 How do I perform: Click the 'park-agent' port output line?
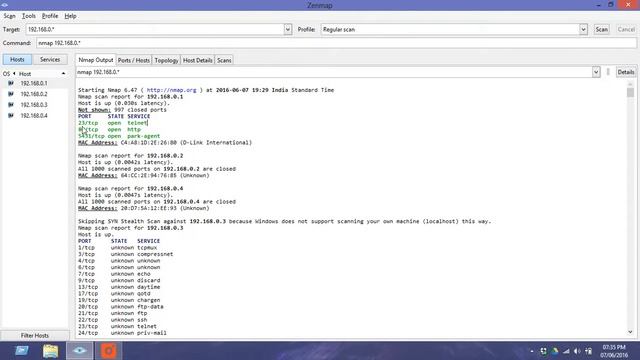119,136
